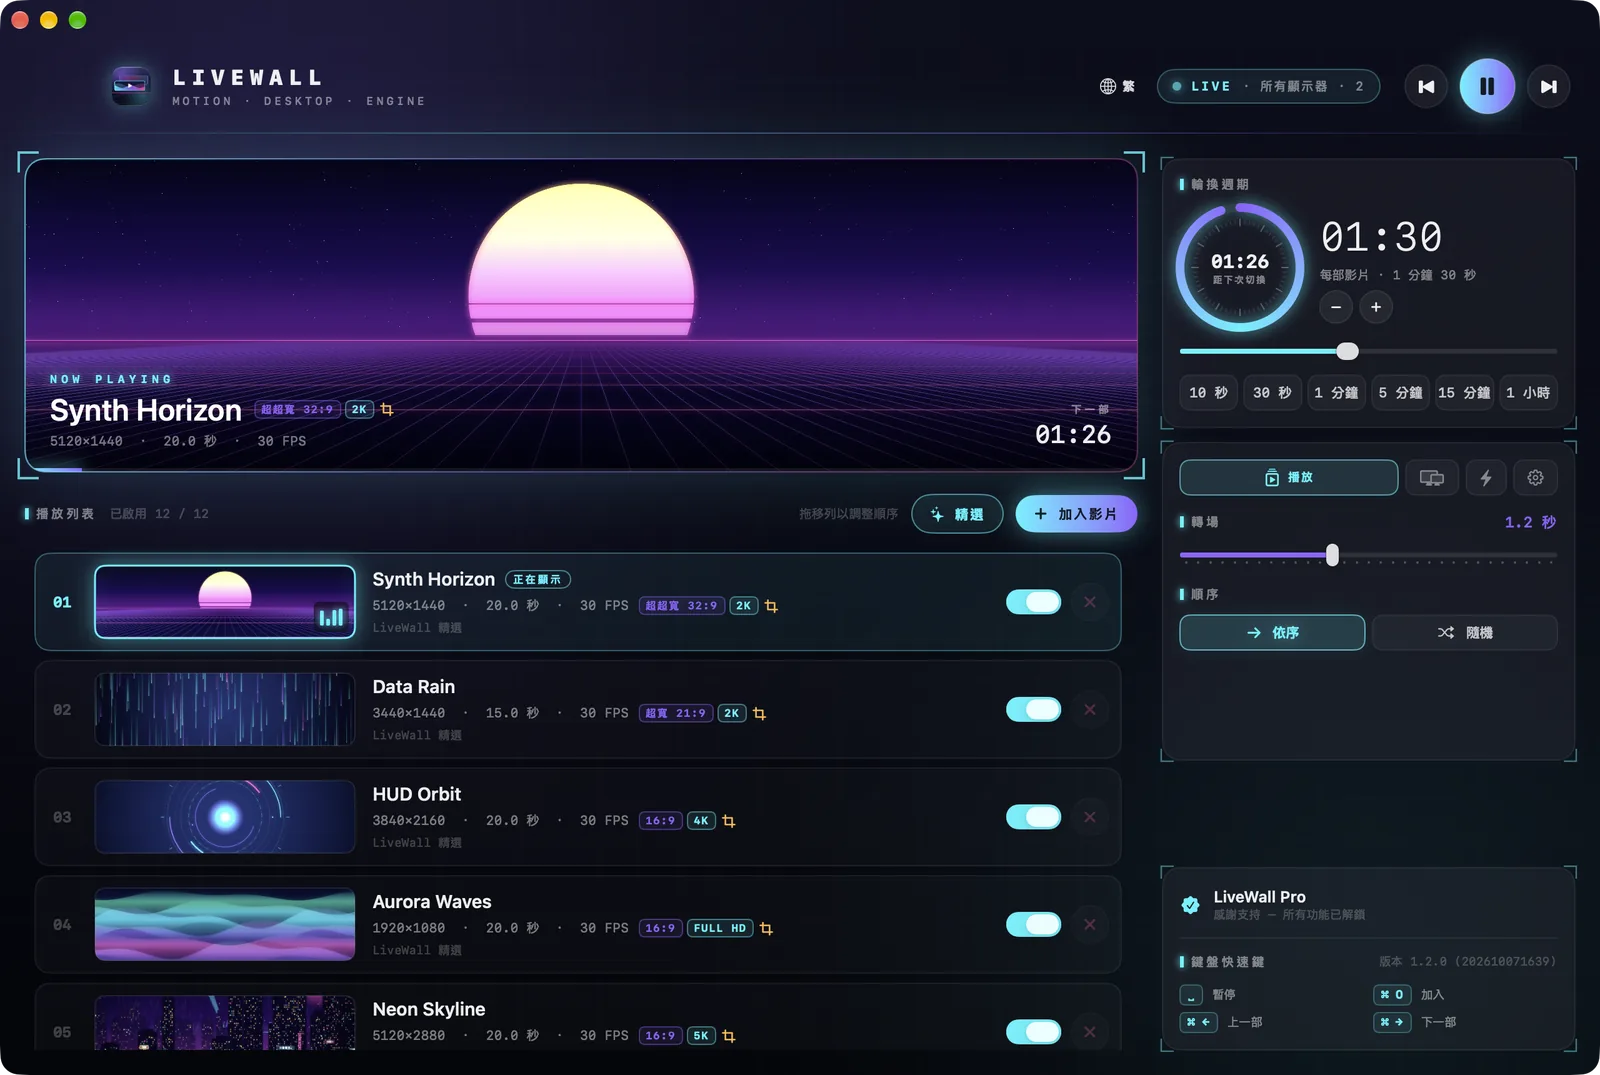
Task: Click the LiveWall app logo icon
Action: point(131,86)
